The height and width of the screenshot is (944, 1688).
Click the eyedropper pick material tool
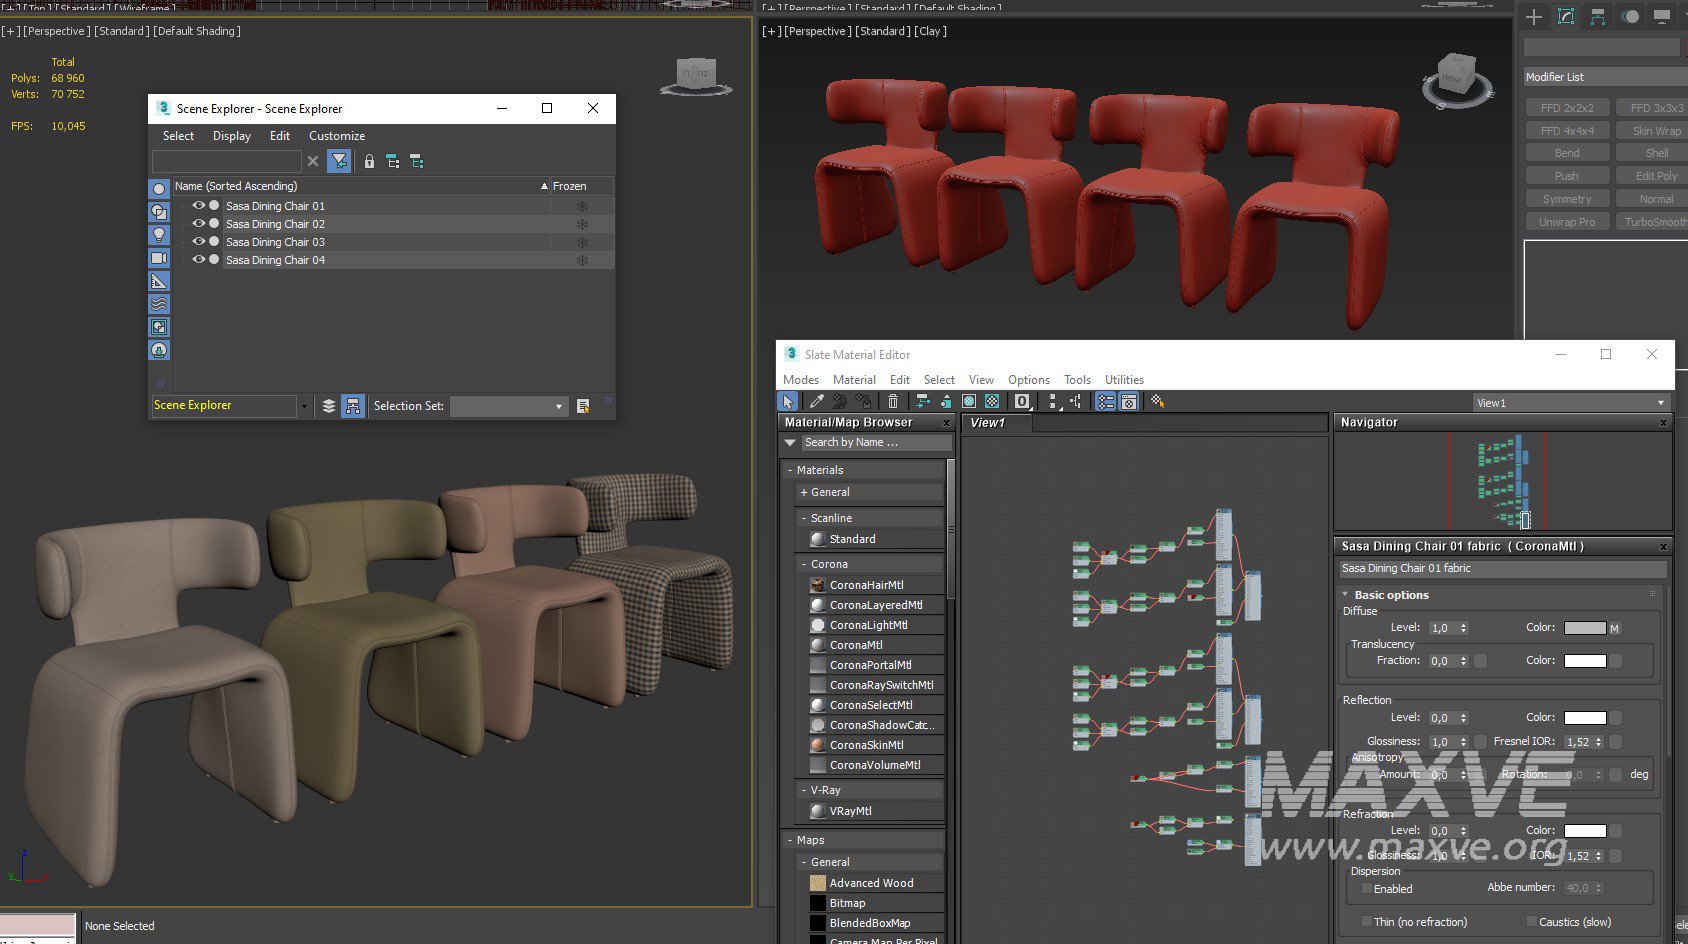[817, 401]
